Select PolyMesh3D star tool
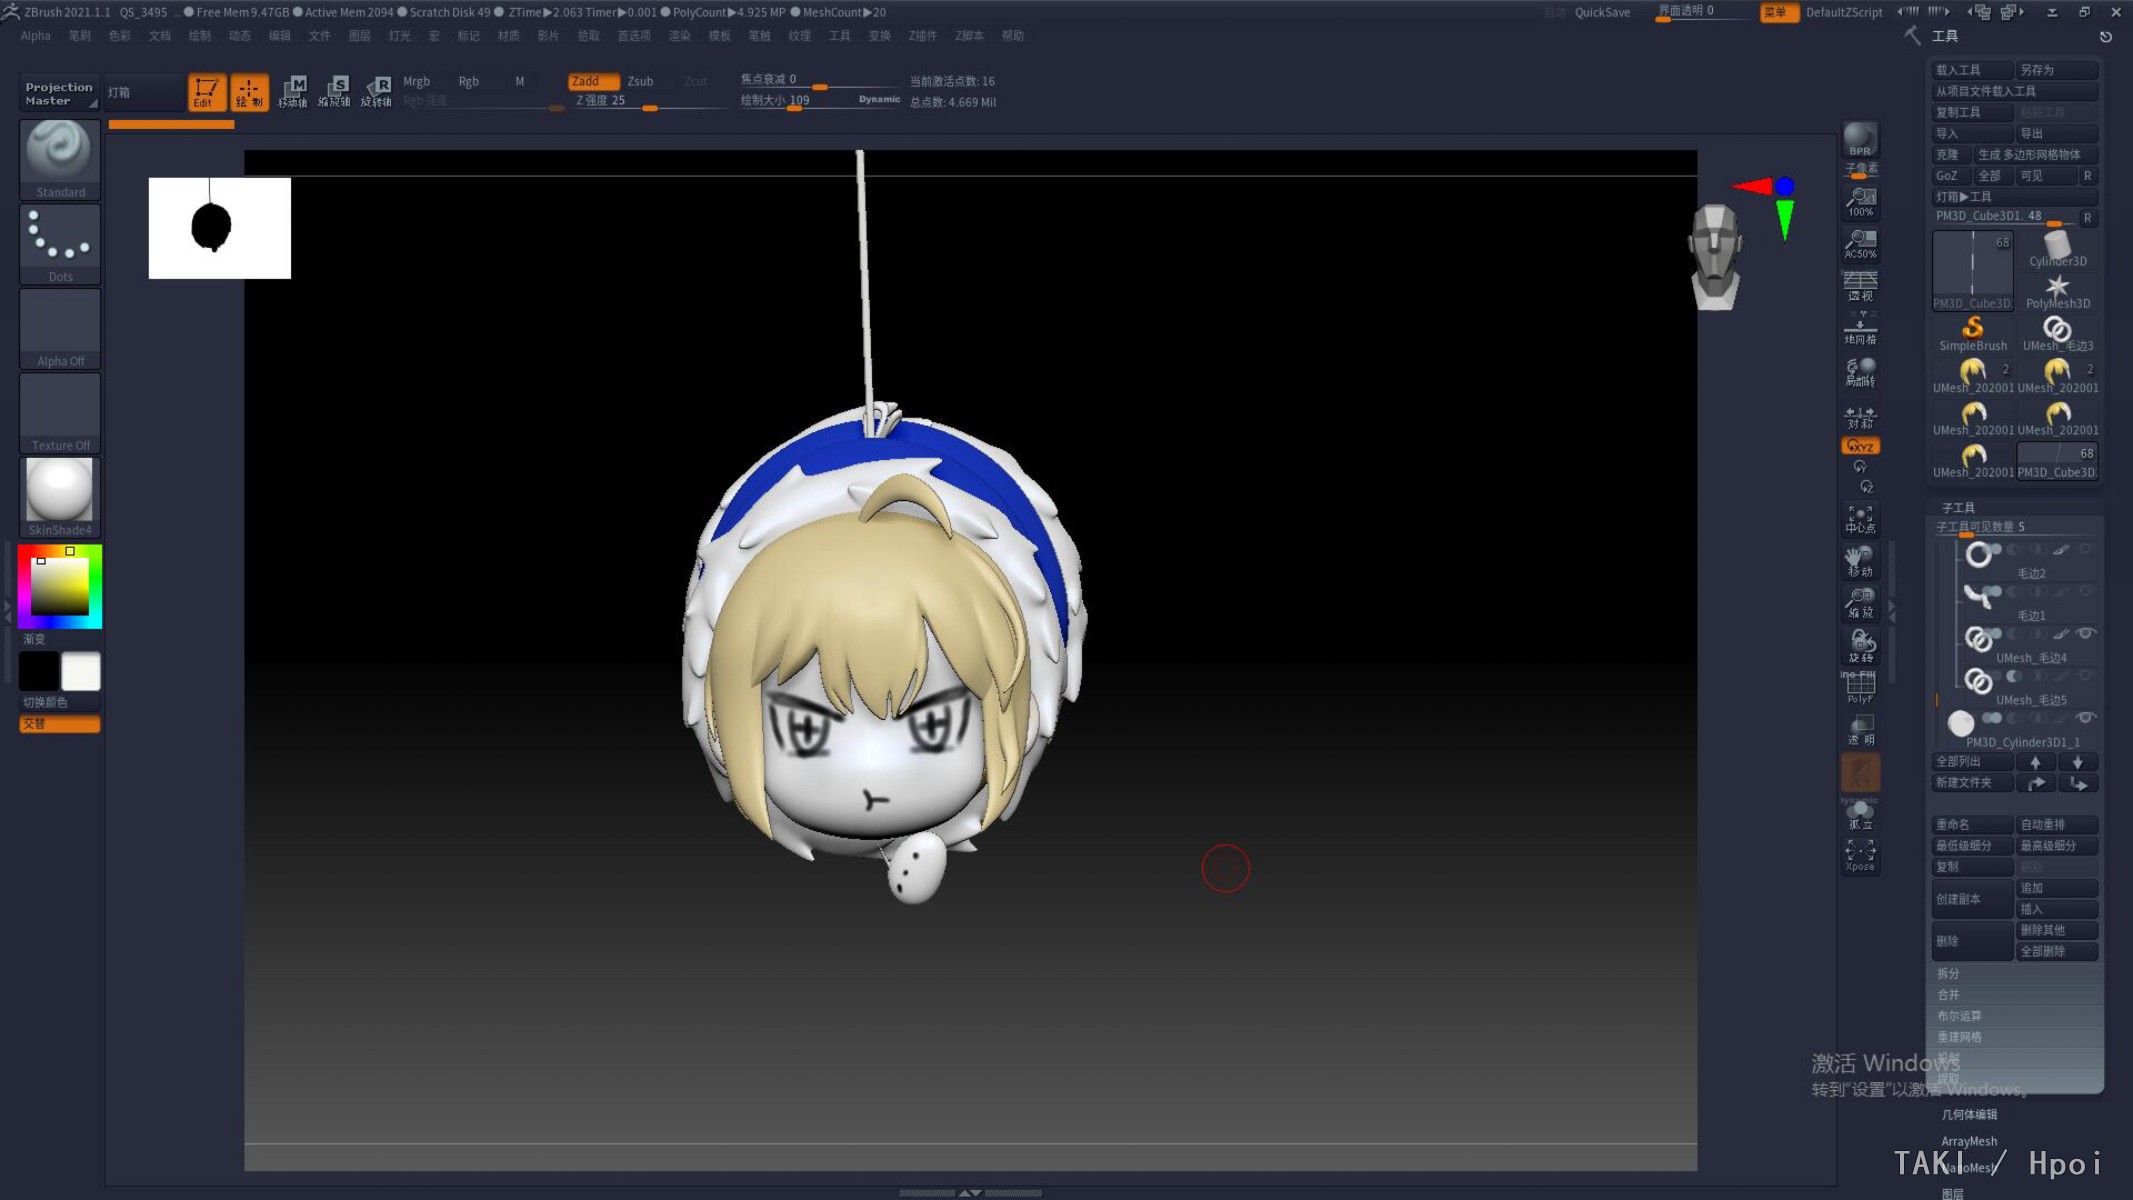This screenshot has height=1200, width=2133. pos(2057,291)
